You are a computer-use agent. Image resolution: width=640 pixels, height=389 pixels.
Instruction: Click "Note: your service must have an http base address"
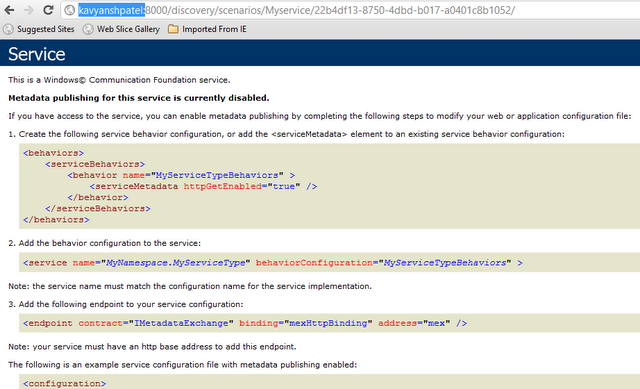coord(152,347)
